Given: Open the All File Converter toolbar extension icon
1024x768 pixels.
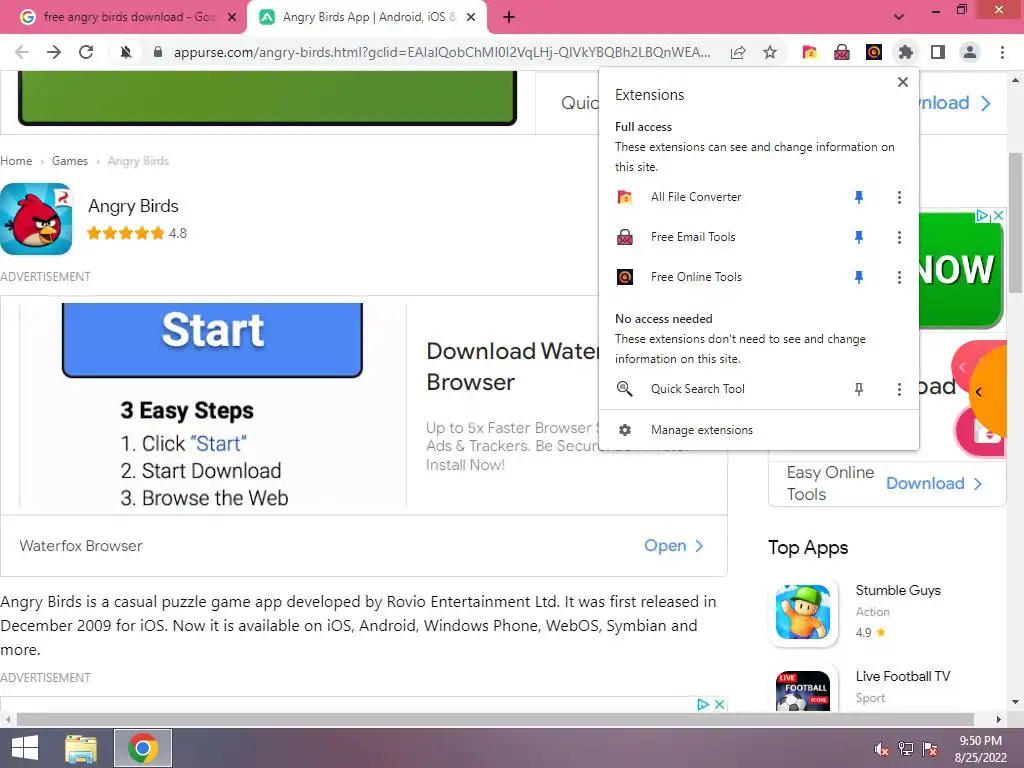Looking at the screenshot, I should [810, 52].
